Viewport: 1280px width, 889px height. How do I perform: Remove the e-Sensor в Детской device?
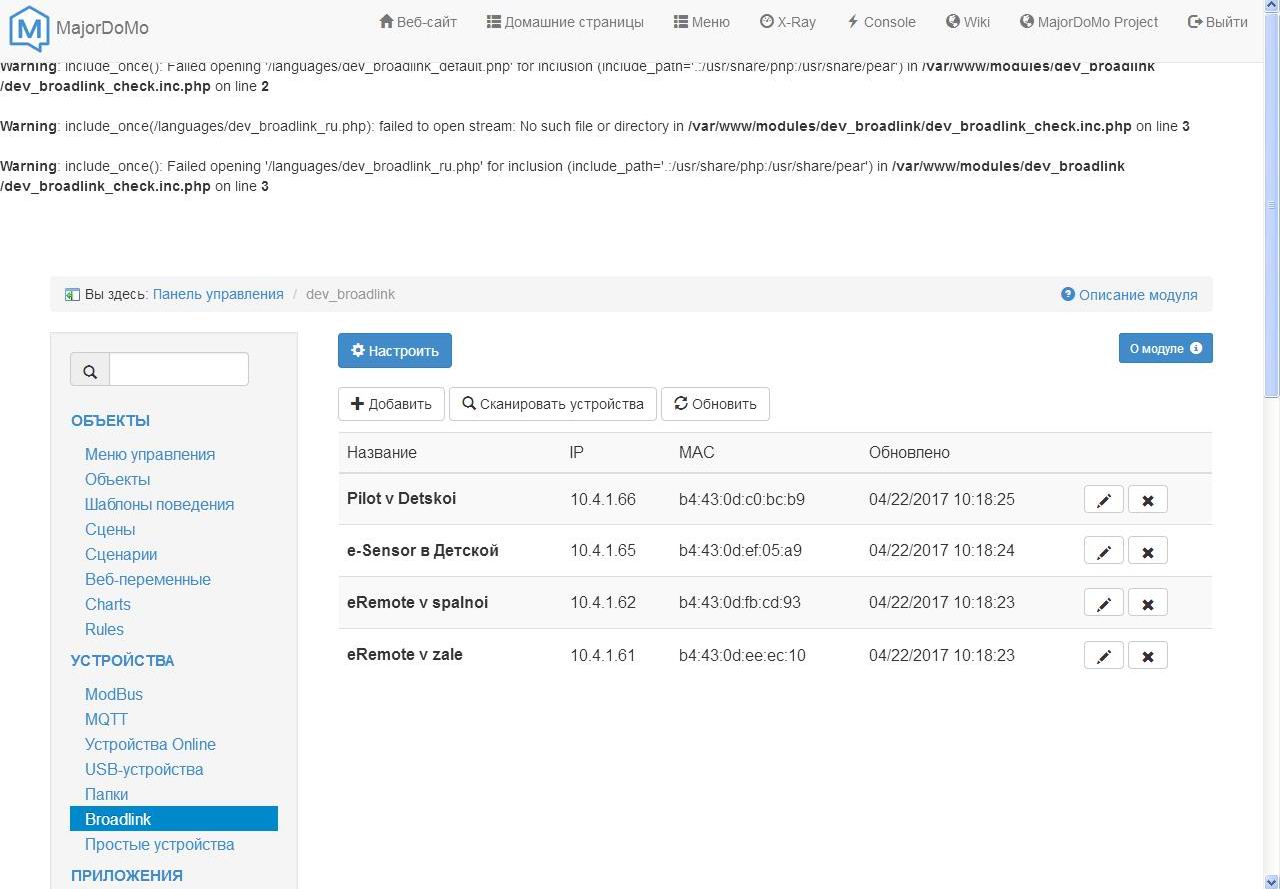click(x=1147, y=552)
